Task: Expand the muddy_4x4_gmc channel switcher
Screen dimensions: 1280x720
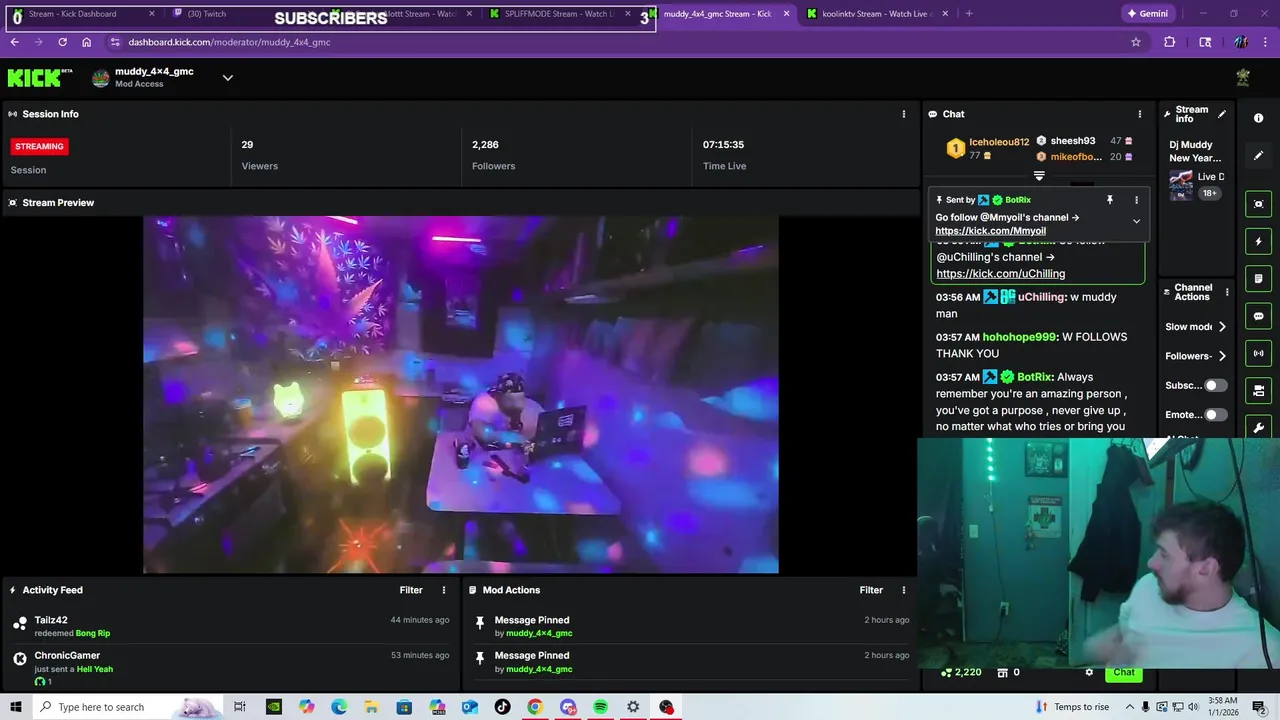Action: pos(228,78)
